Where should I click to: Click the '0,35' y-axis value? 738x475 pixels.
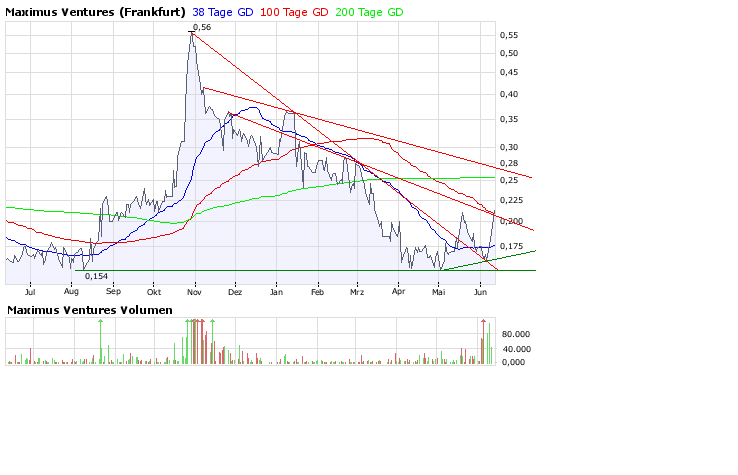[x=509, y=120]
